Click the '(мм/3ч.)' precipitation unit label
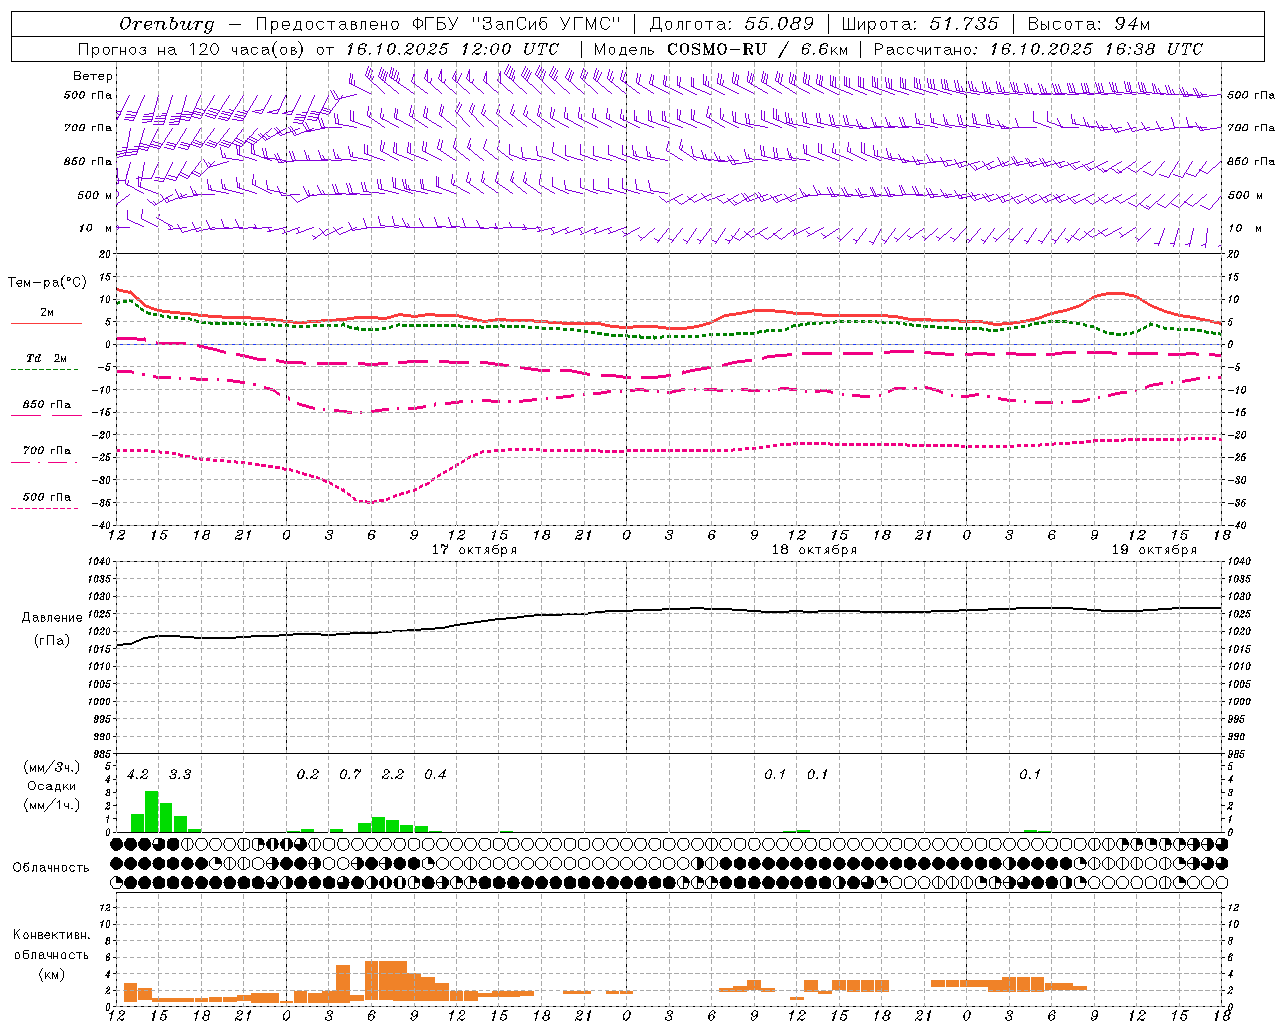The height and width of the screenshot is (1024, 1280). tap(51, 767)
